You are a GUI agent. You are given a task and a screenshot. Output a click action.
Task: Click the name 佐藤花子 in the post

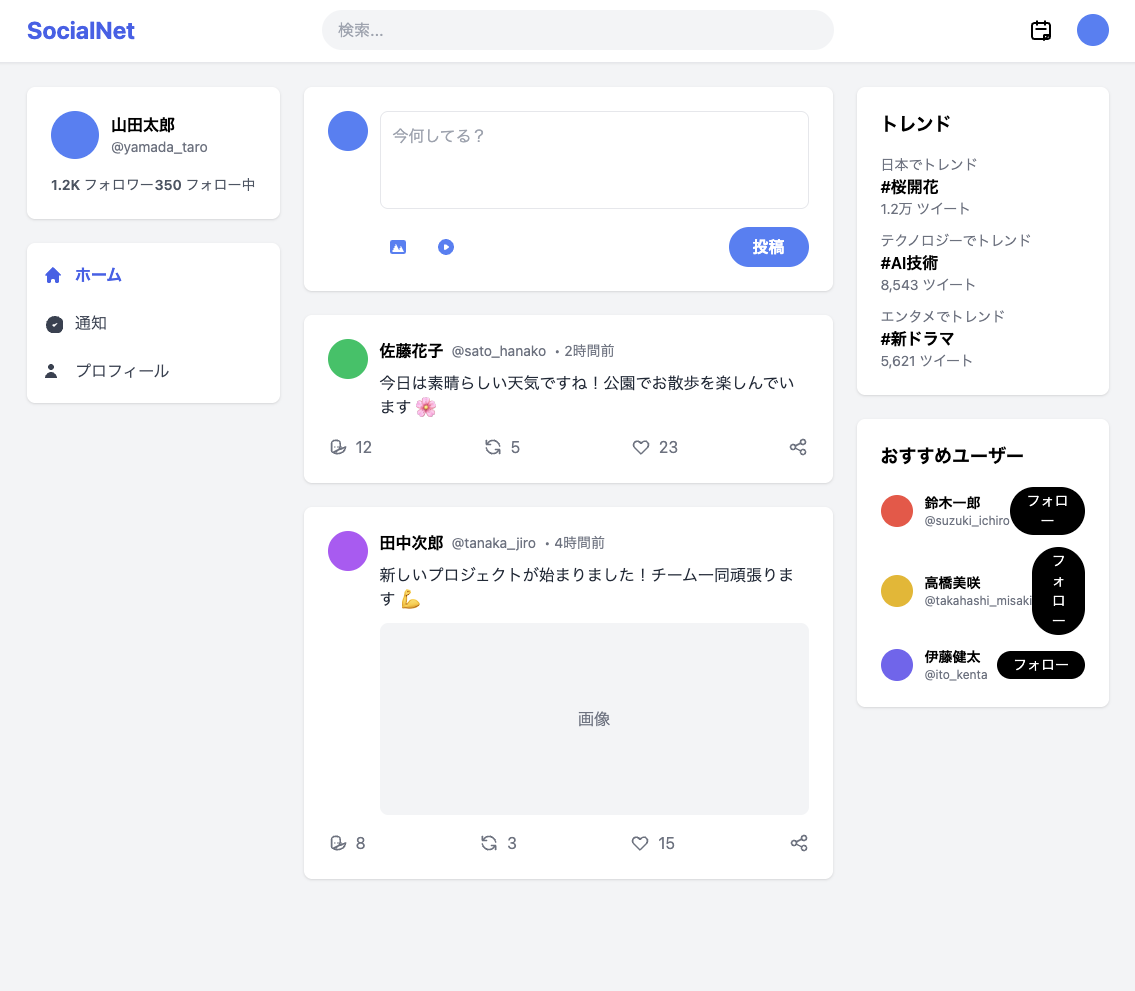click(x=411, y=351)
